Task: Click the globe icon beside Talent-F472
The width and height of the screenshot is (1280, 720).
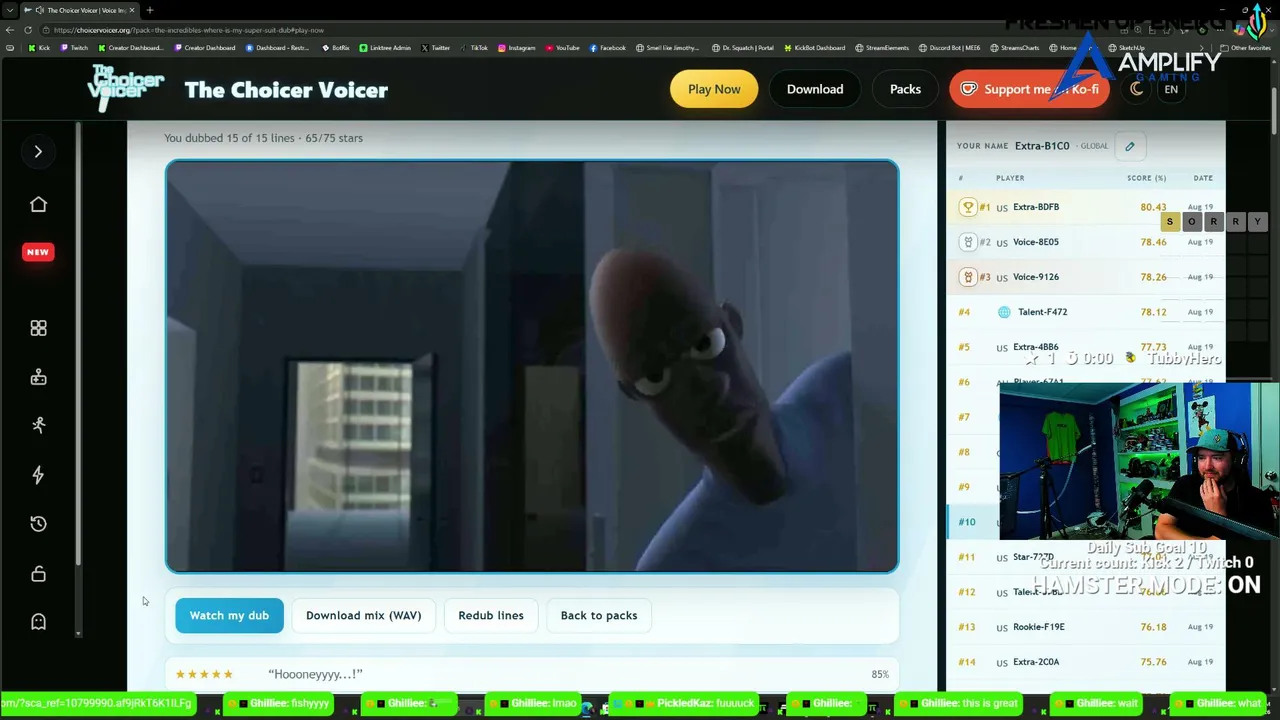Action: tap(1004, 312)
